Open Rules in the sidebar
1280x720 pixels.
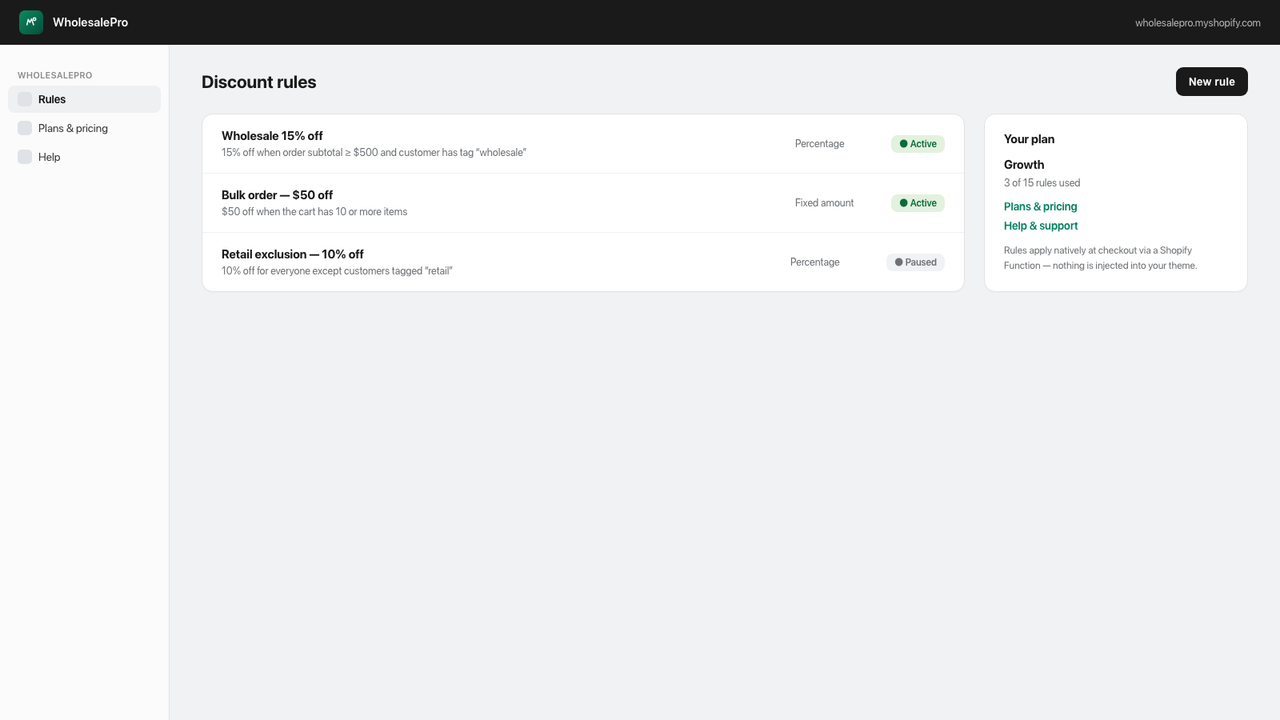pyautogui.click(x=84, y=99)
